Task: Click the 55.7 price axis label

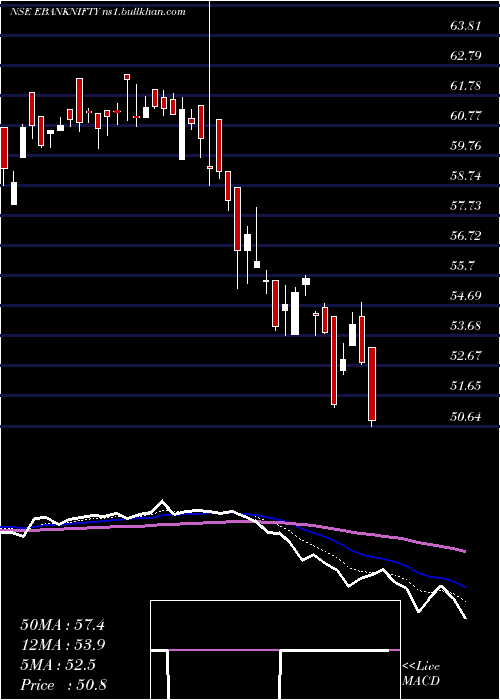Action: pos(462,266)
